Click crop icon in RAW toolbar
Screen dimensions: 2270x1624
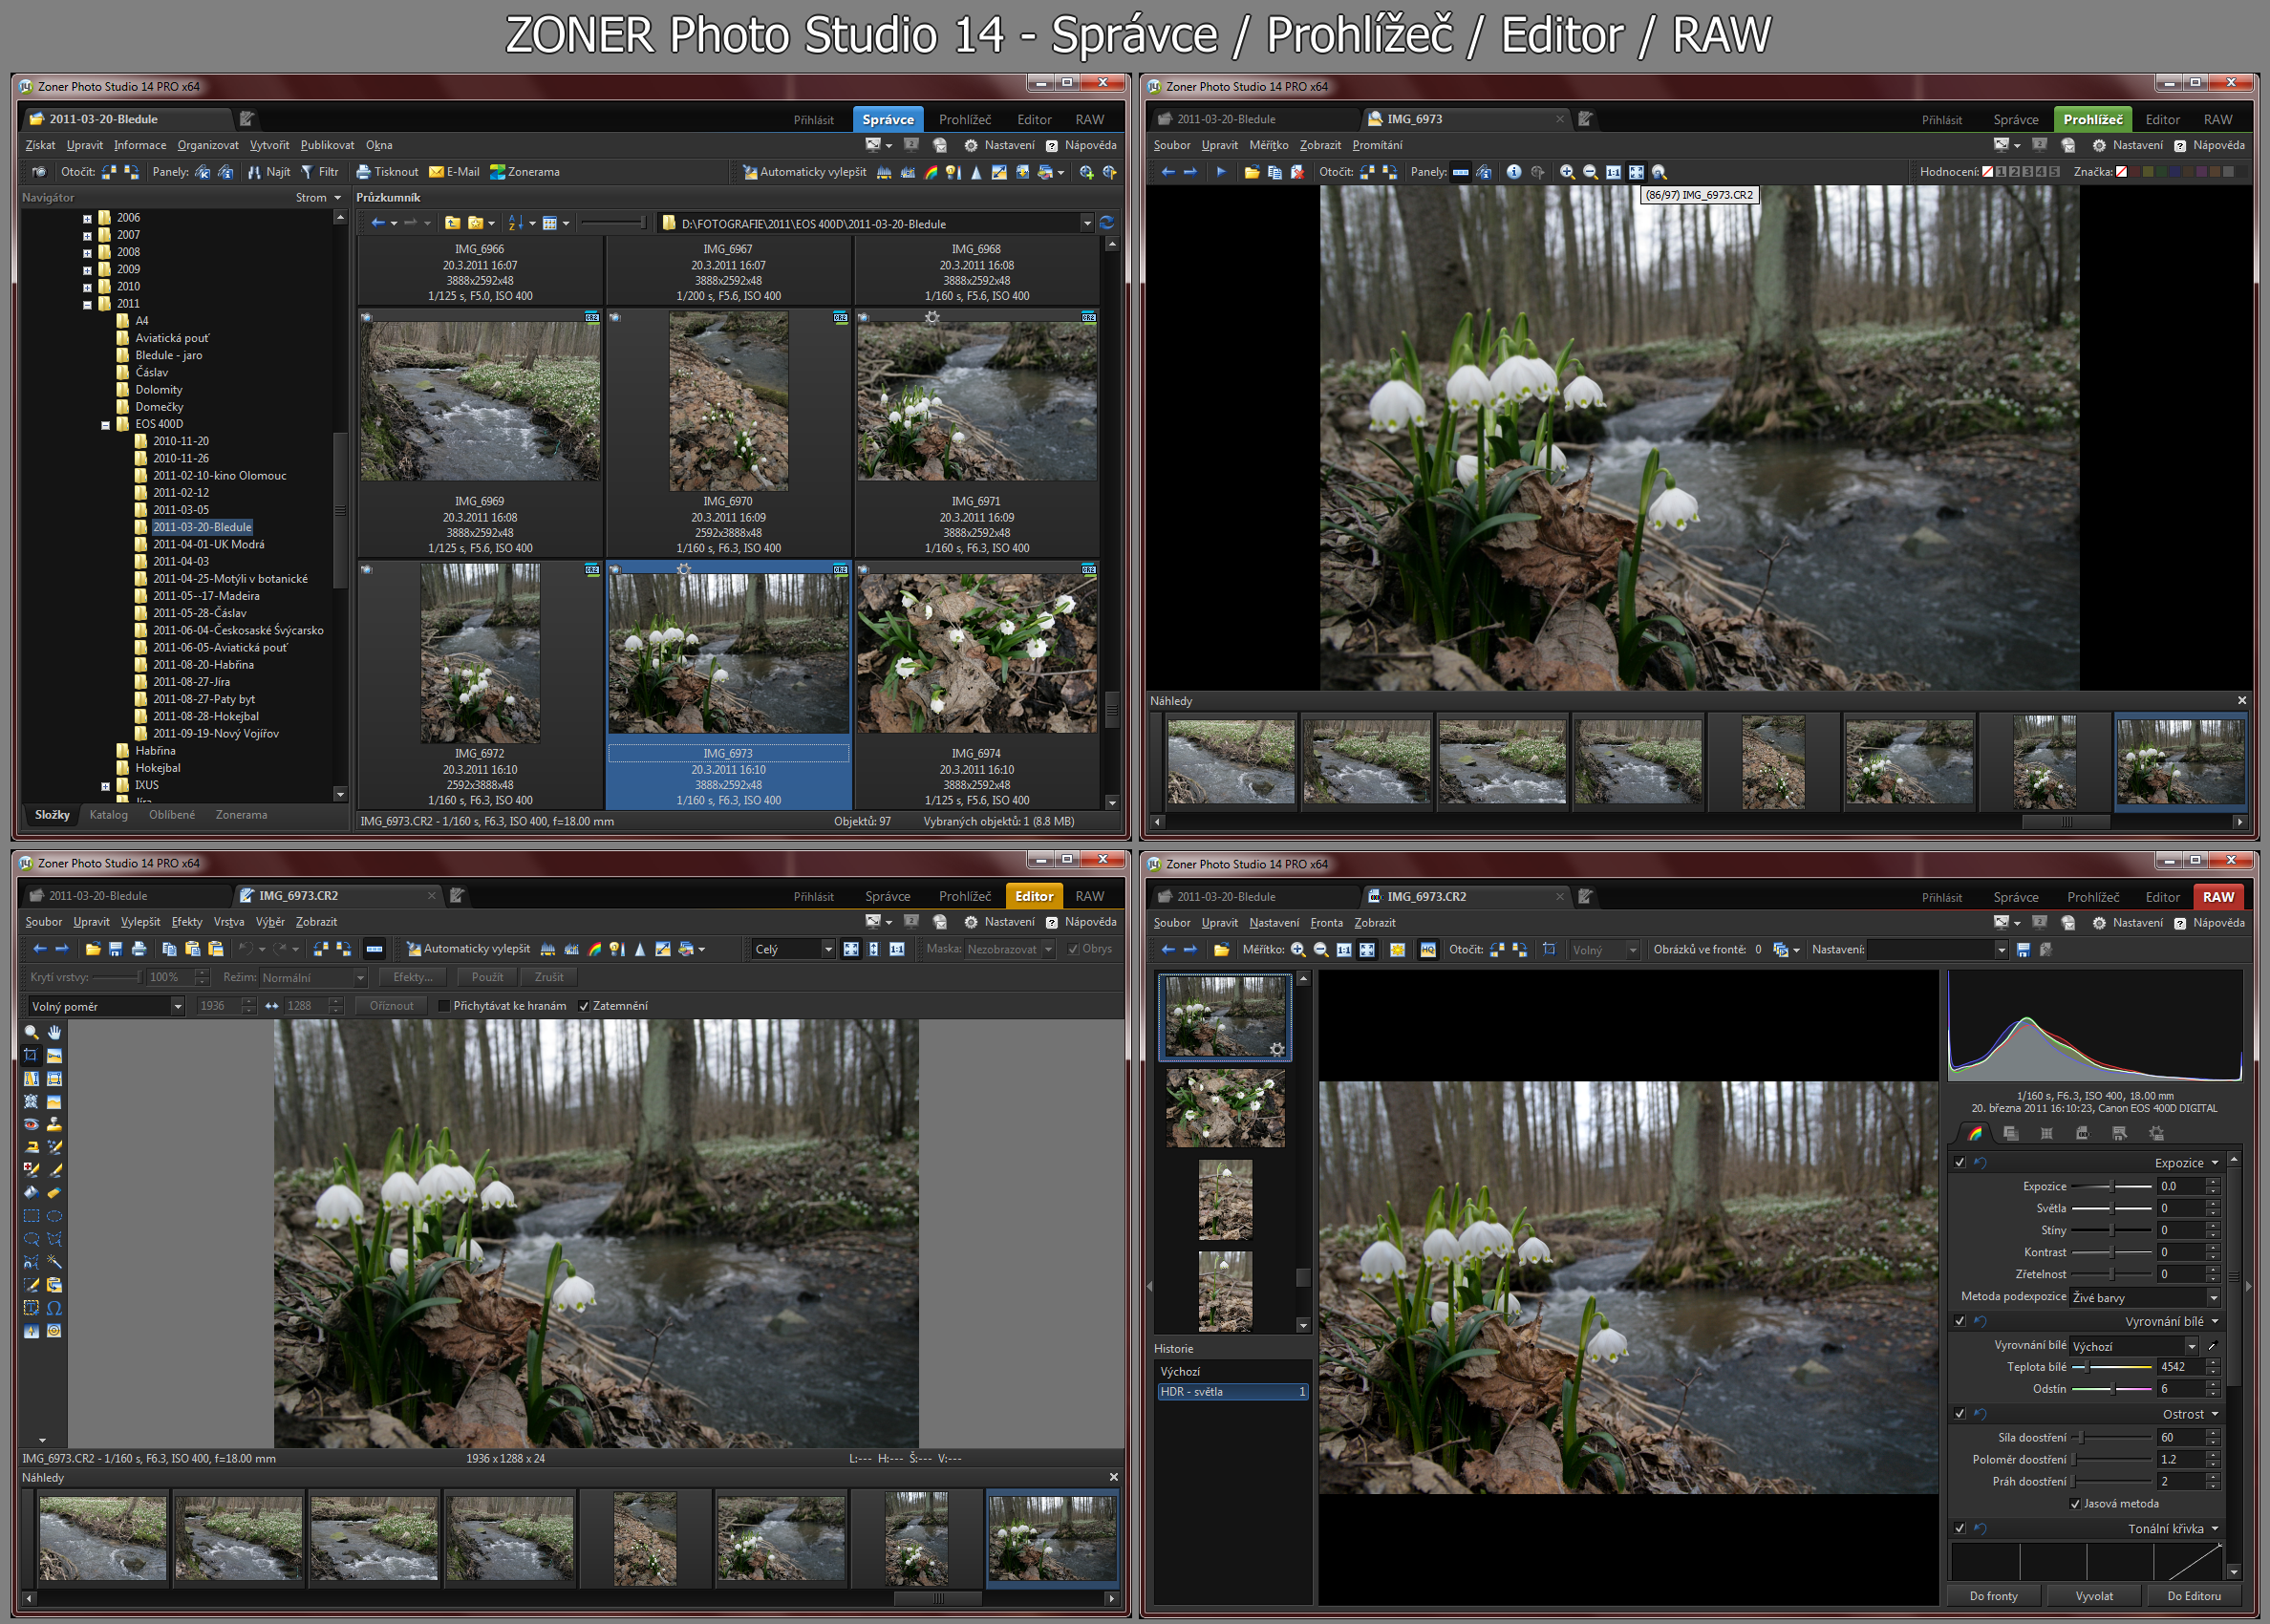pos(1549,949)
